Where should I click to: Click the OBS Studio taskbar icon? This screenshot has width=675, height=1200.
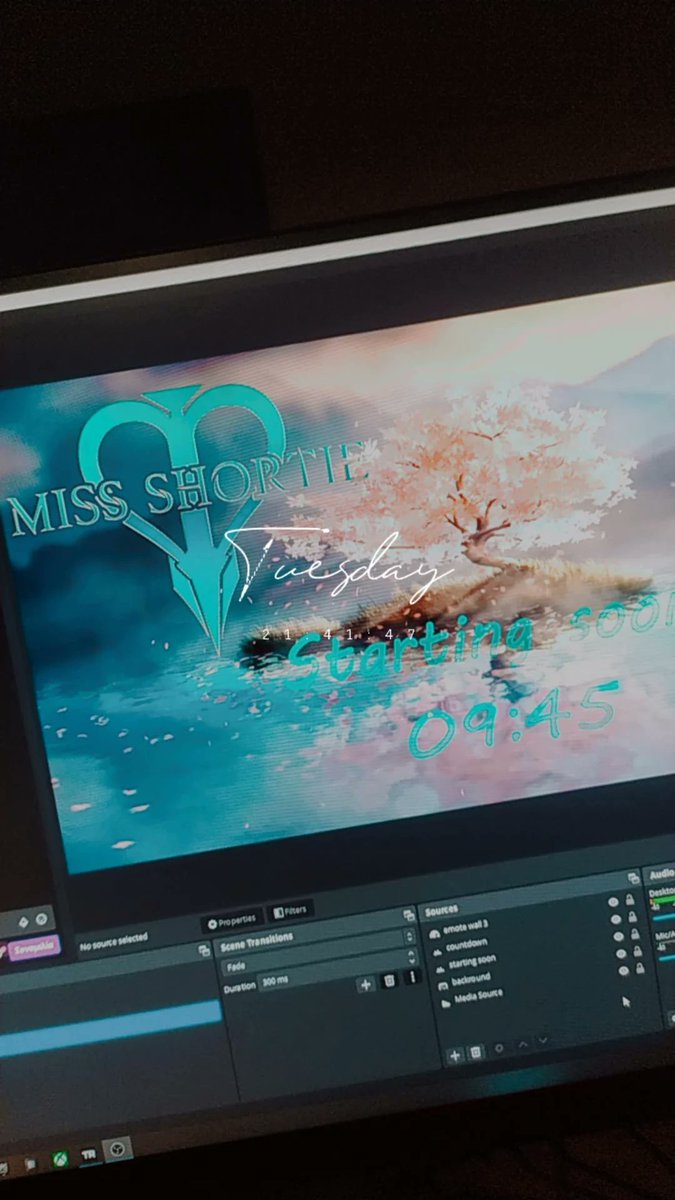(117, 1150)
